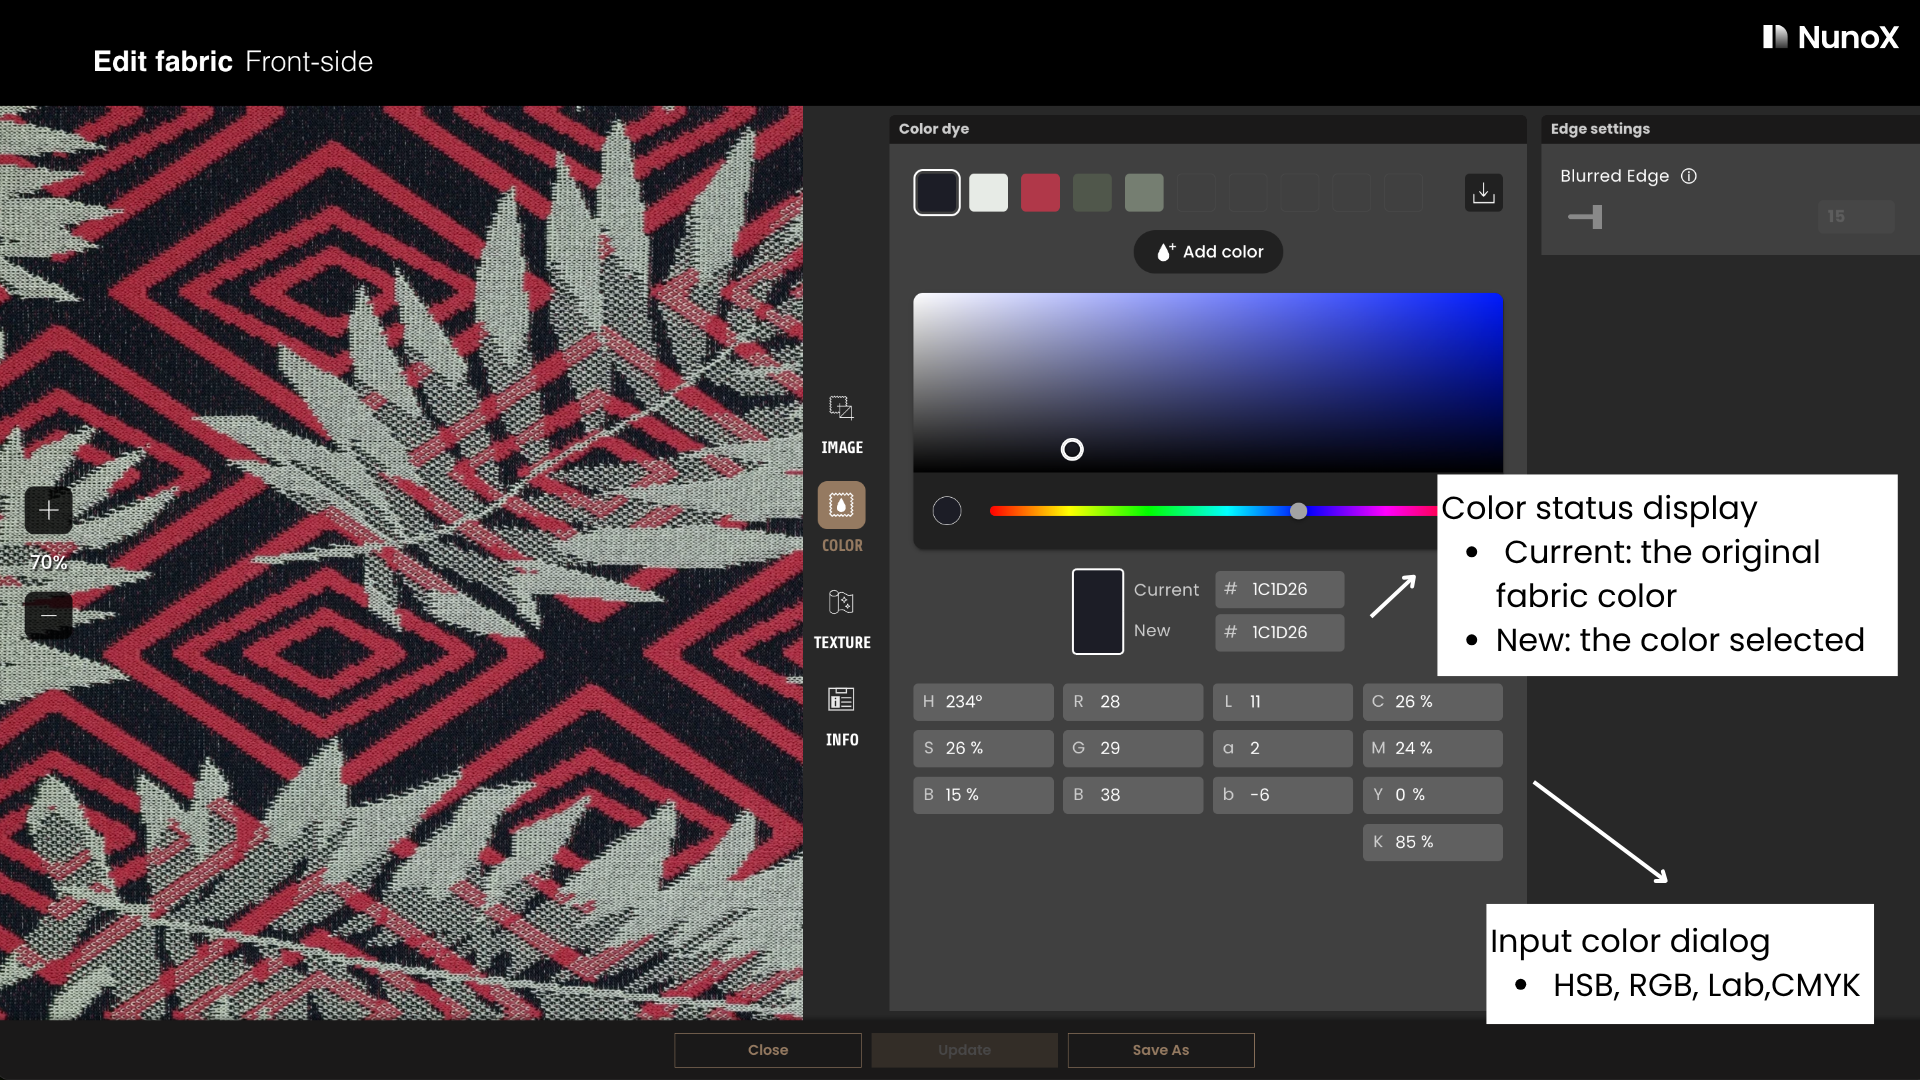
Task: Click the Add color button
Action: click(x=1208, y=252)
